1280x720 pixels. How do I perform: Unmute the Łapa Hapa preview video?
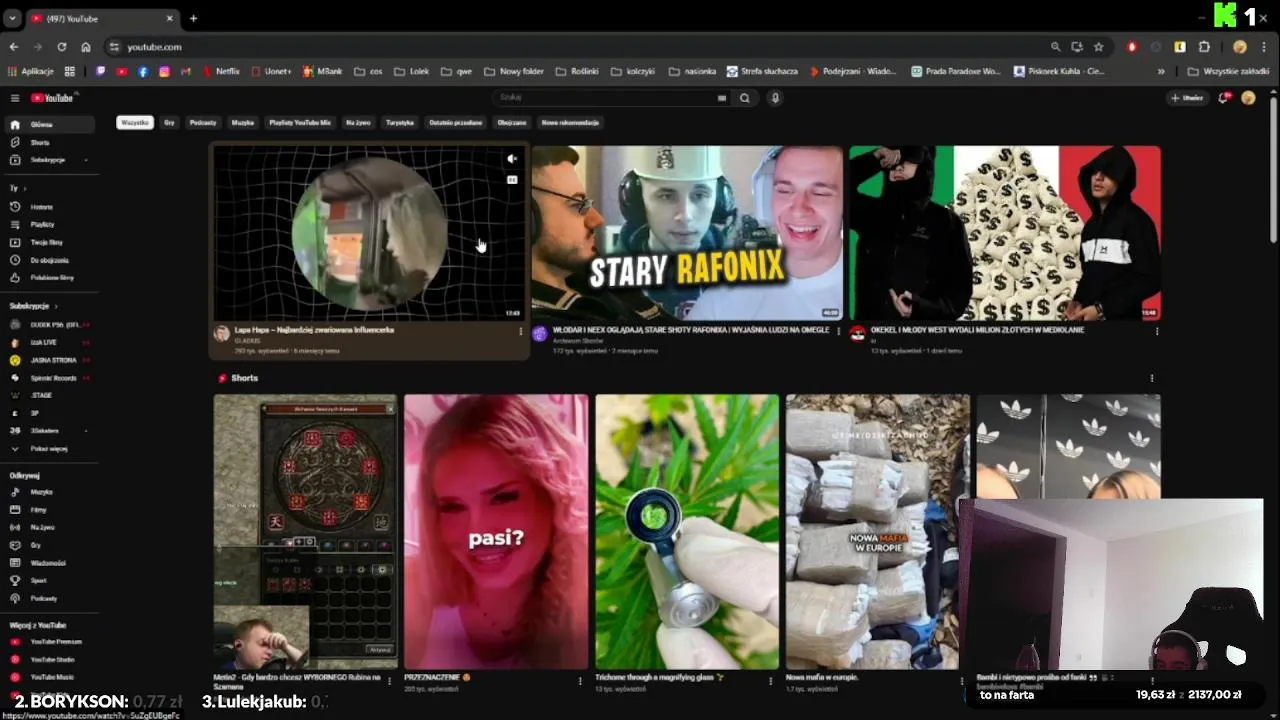(x=512, y=159)
